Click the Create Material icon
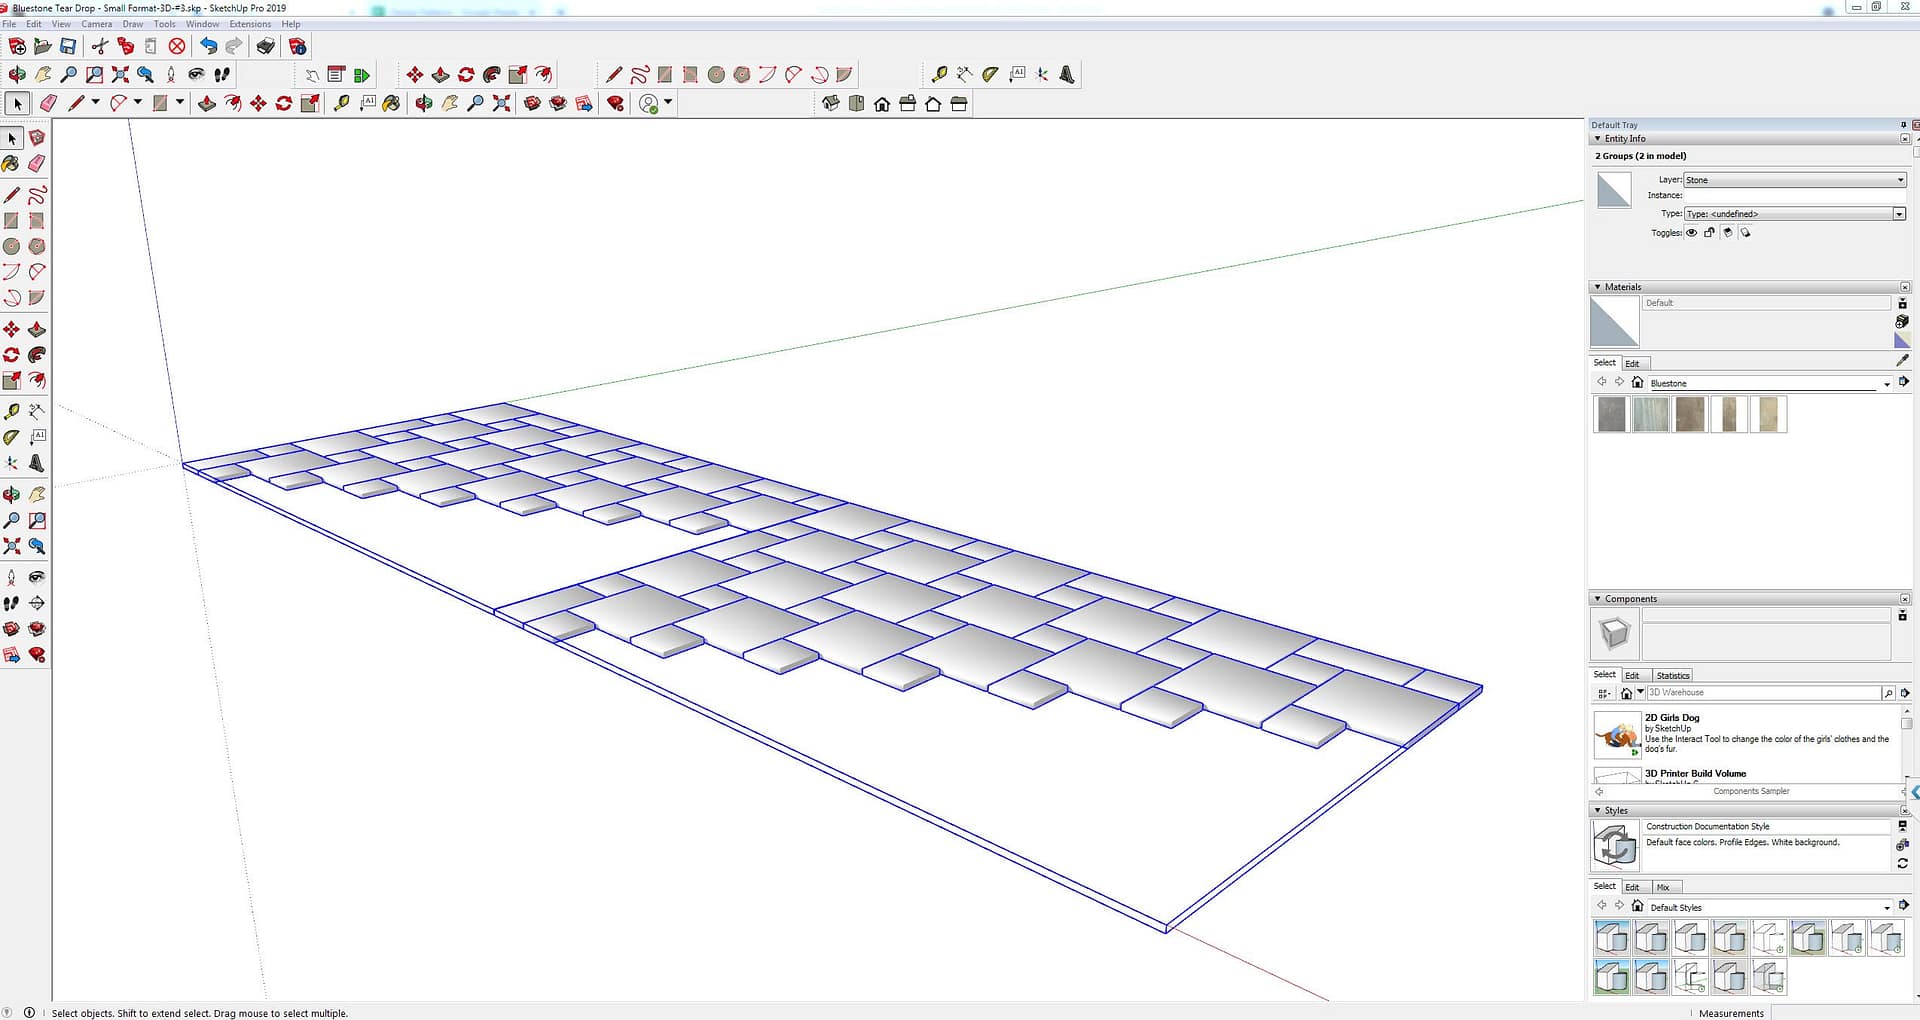1920x1020 pixels. click(x=1902, y=321)
